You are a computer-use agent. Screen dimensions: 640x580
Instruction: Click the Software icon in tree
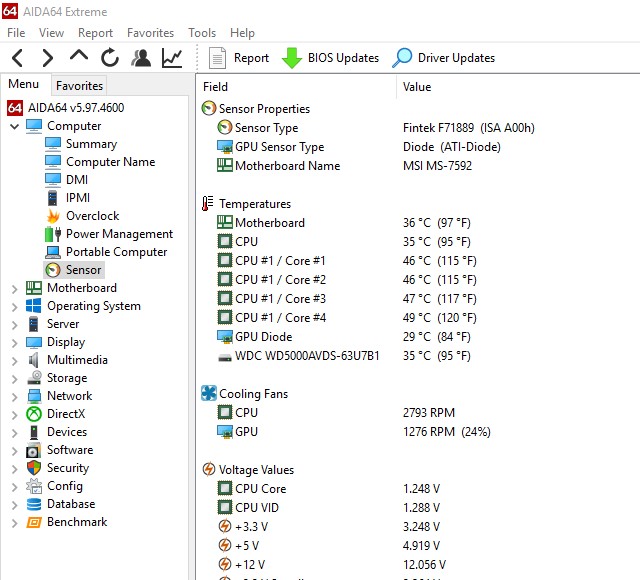pos(34,450)
